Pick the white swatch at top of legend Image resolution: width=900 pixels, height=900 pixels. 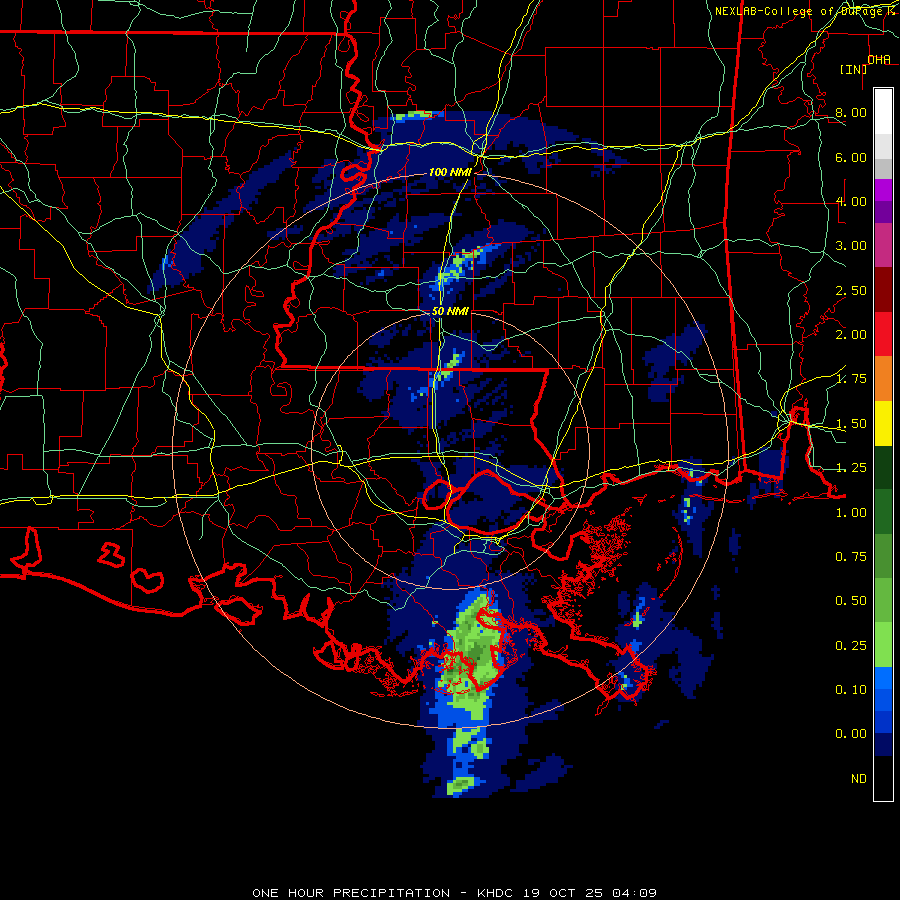tap(883, 112)
